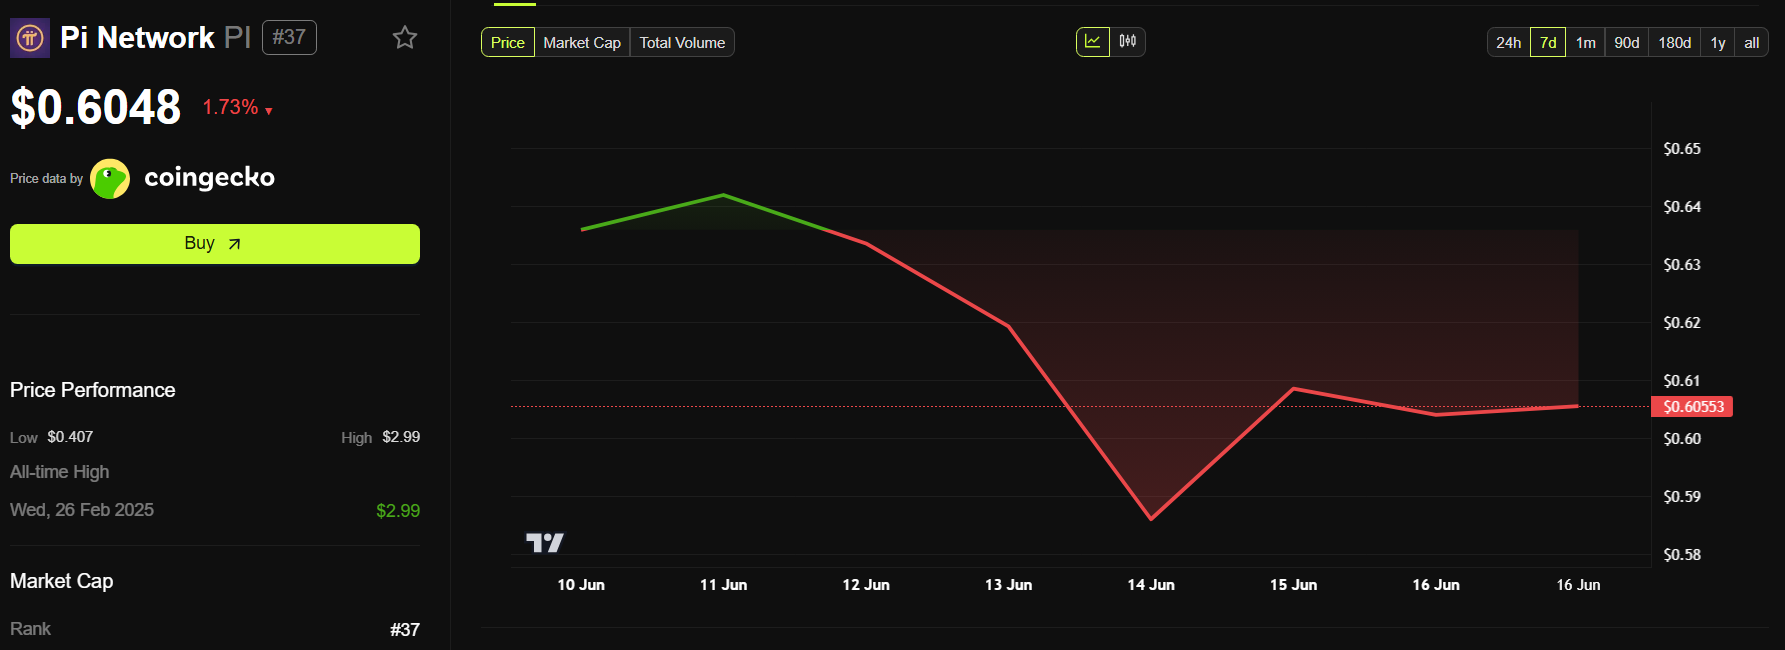The image size is (1785, 650).
Task: Click the Pi Network coin logo icon
Action: tap(30, 38)
